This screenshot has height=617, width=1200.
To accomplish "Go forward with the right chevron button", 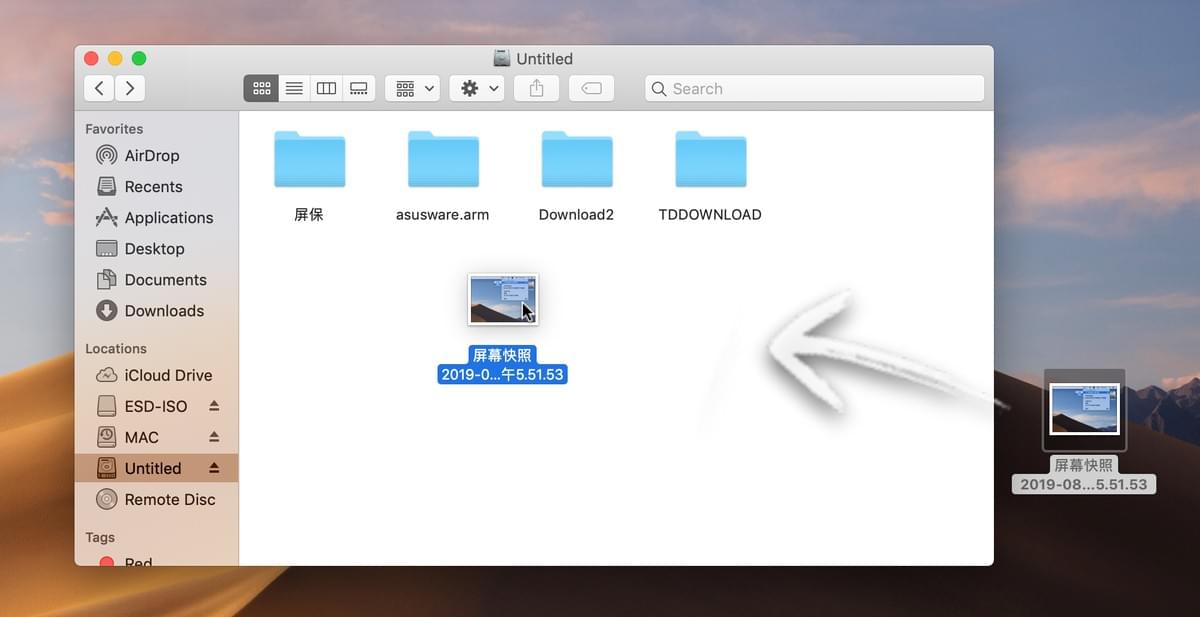I will (130, 88).
